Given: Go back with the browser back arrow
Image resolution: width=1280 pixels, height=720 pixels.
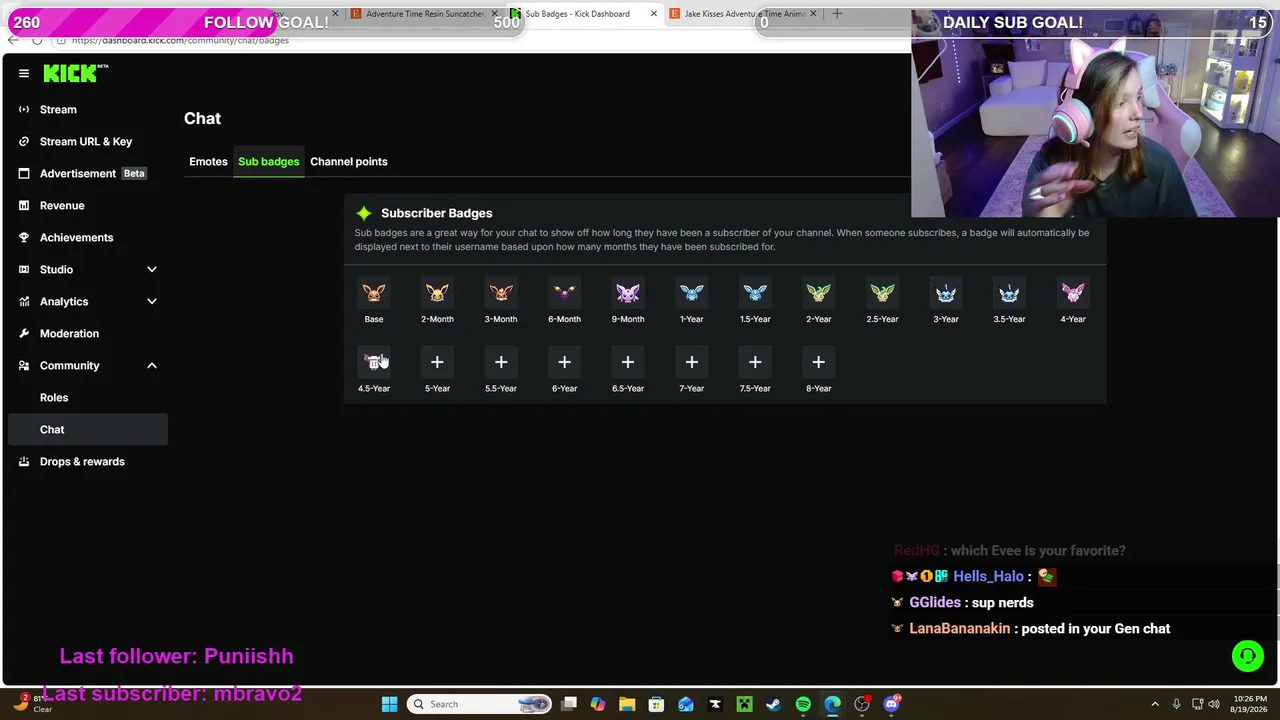Looking at the screenshot, I should click(x=13, y=40).
